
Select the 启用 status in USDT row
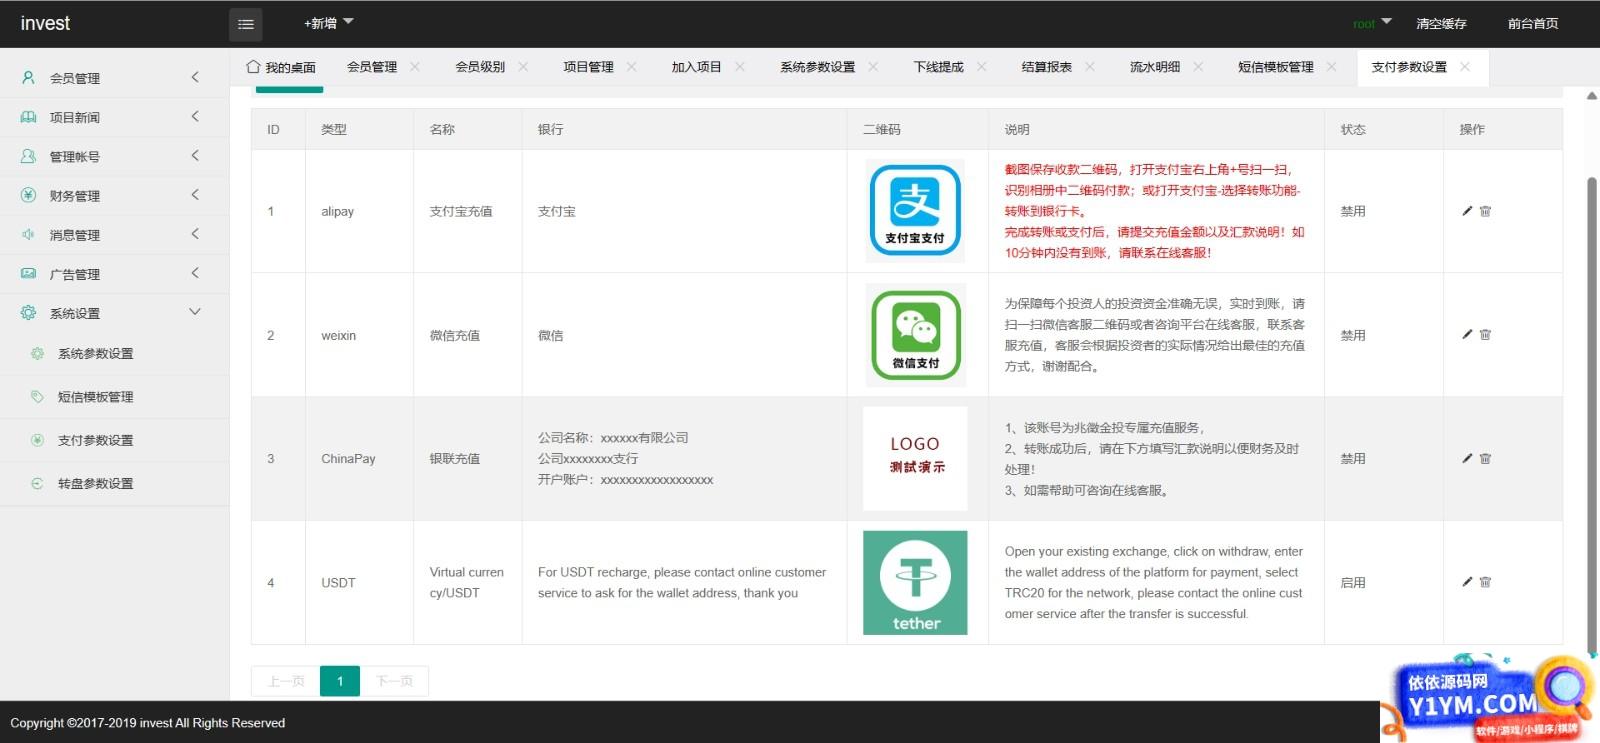tap(1353, 583)
